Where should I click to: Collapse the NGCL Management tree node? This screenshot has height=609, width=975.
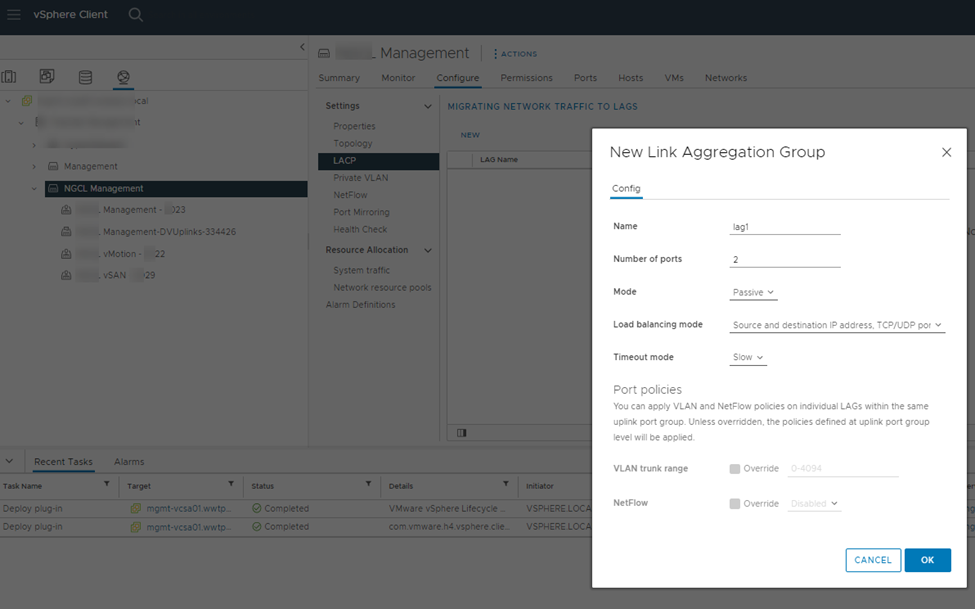[34, 189]
